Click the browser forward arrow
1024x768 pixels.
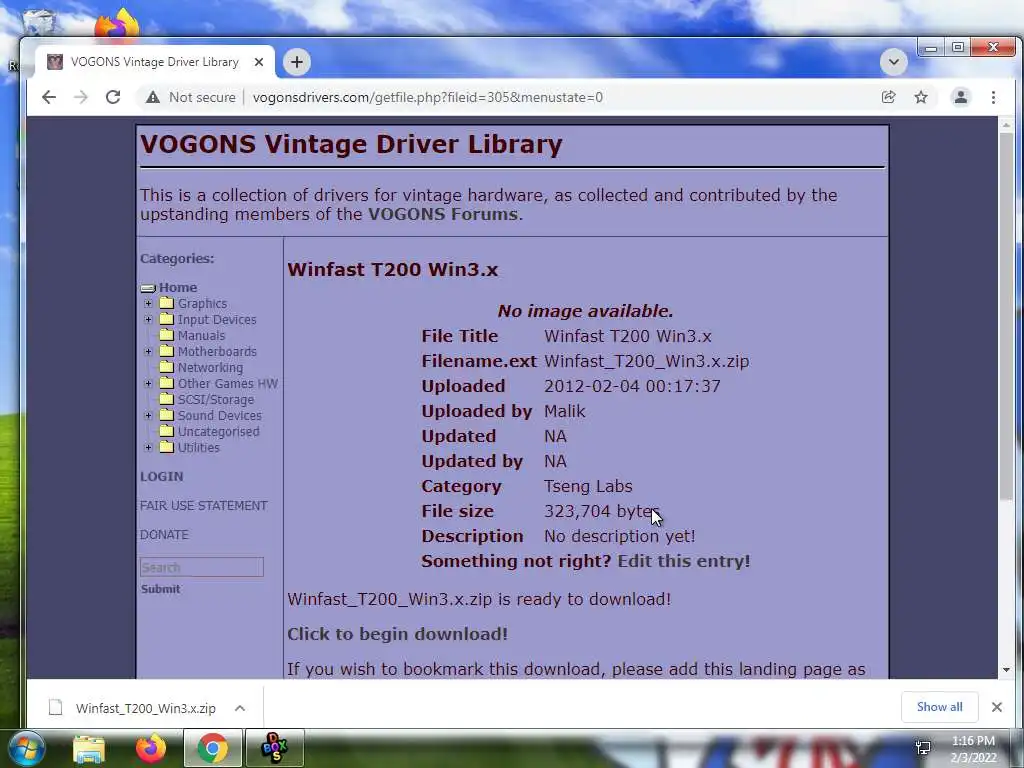(80, 97)
